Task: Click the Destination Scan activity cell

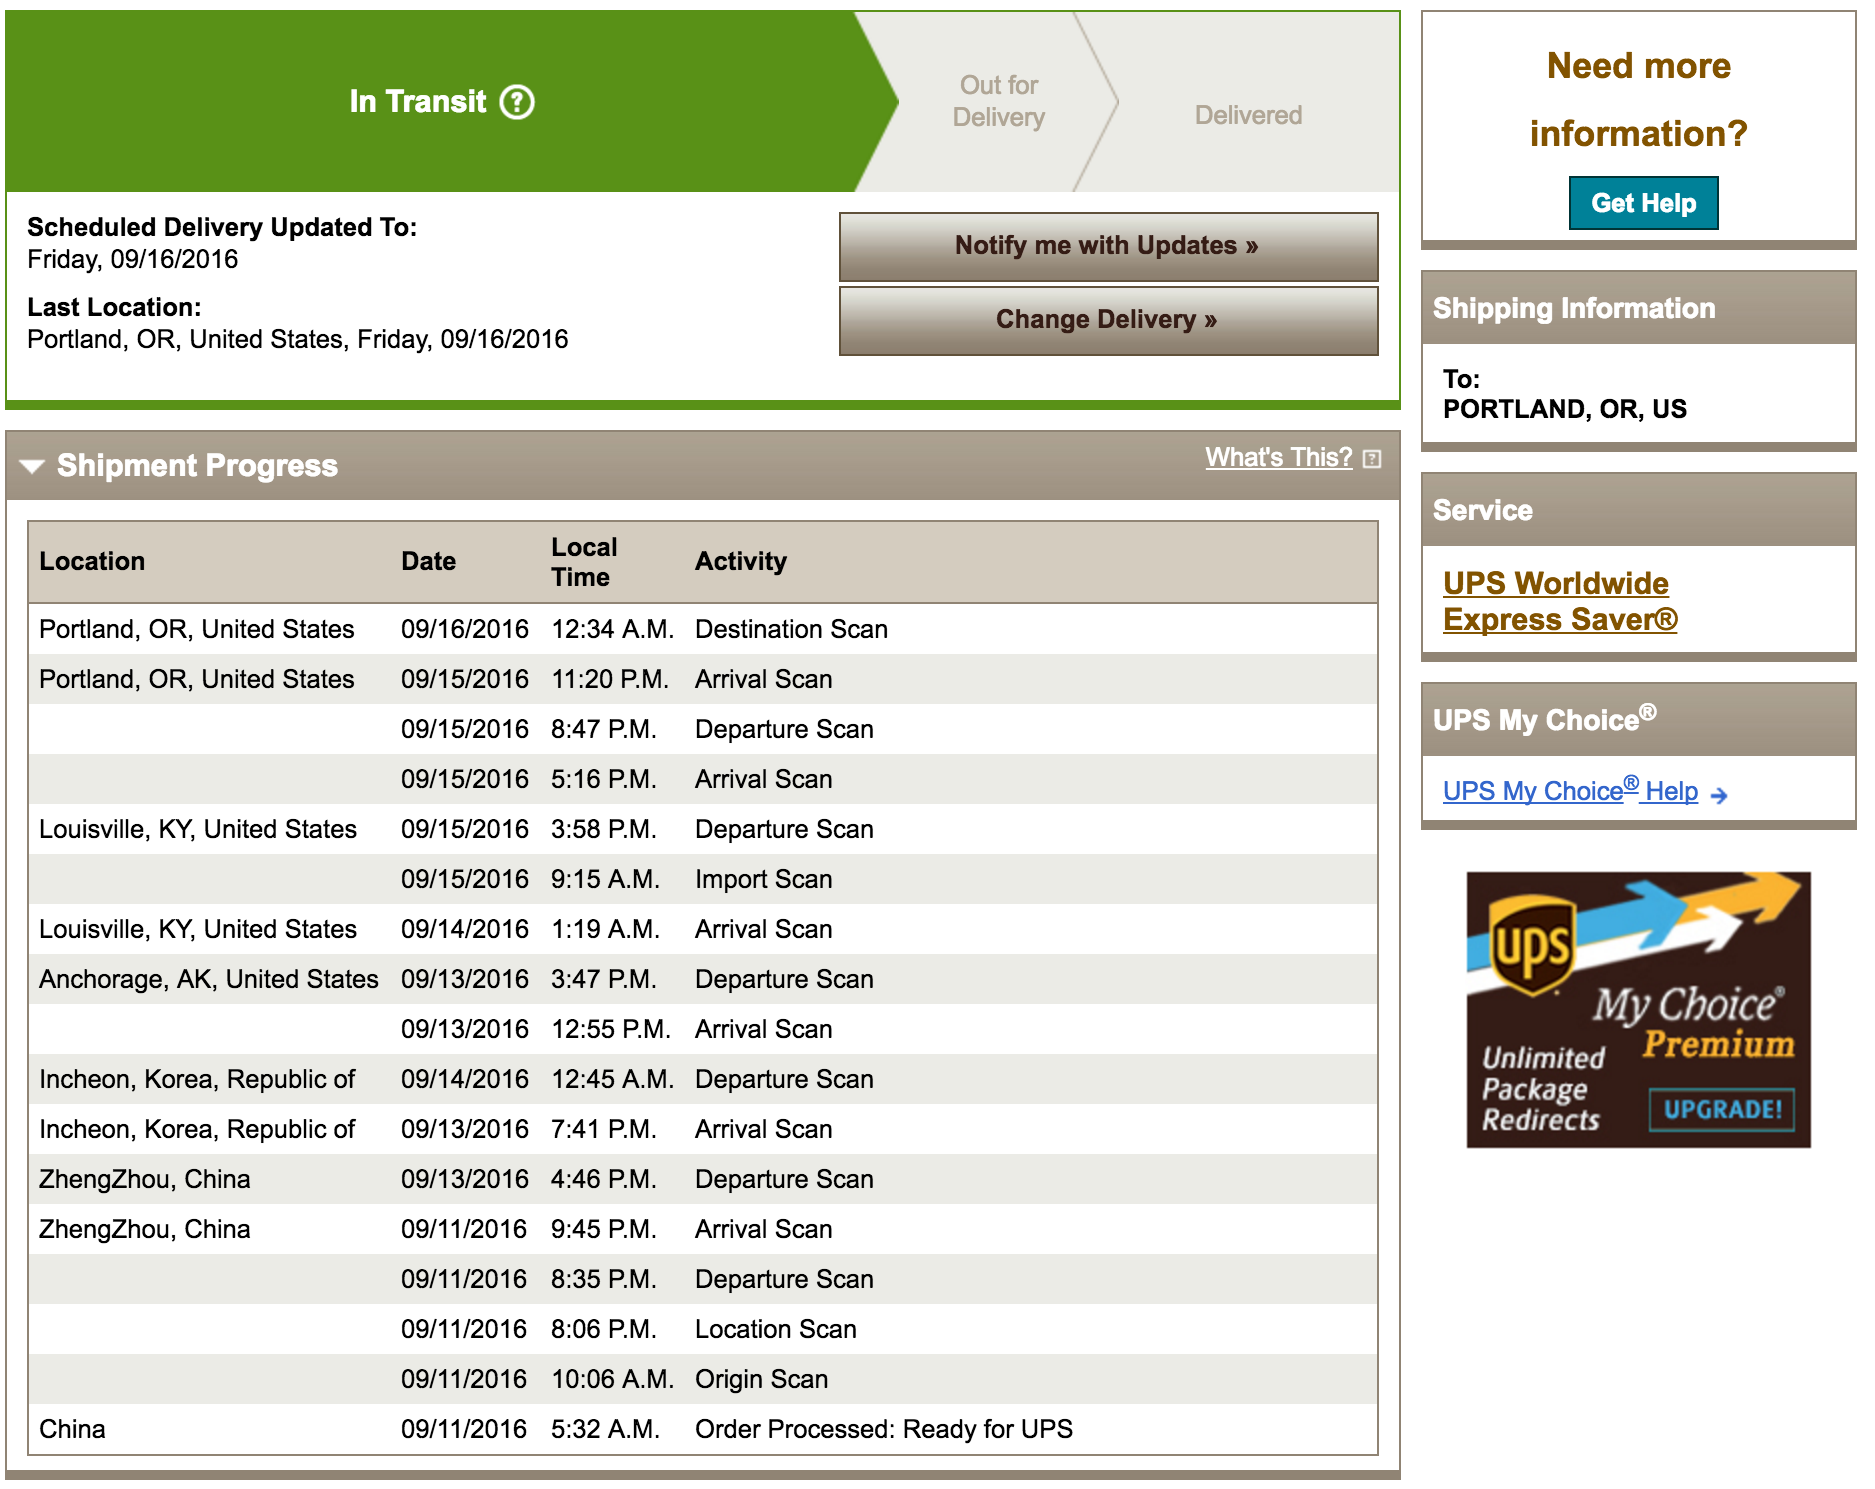Action: tap(791, 629)
